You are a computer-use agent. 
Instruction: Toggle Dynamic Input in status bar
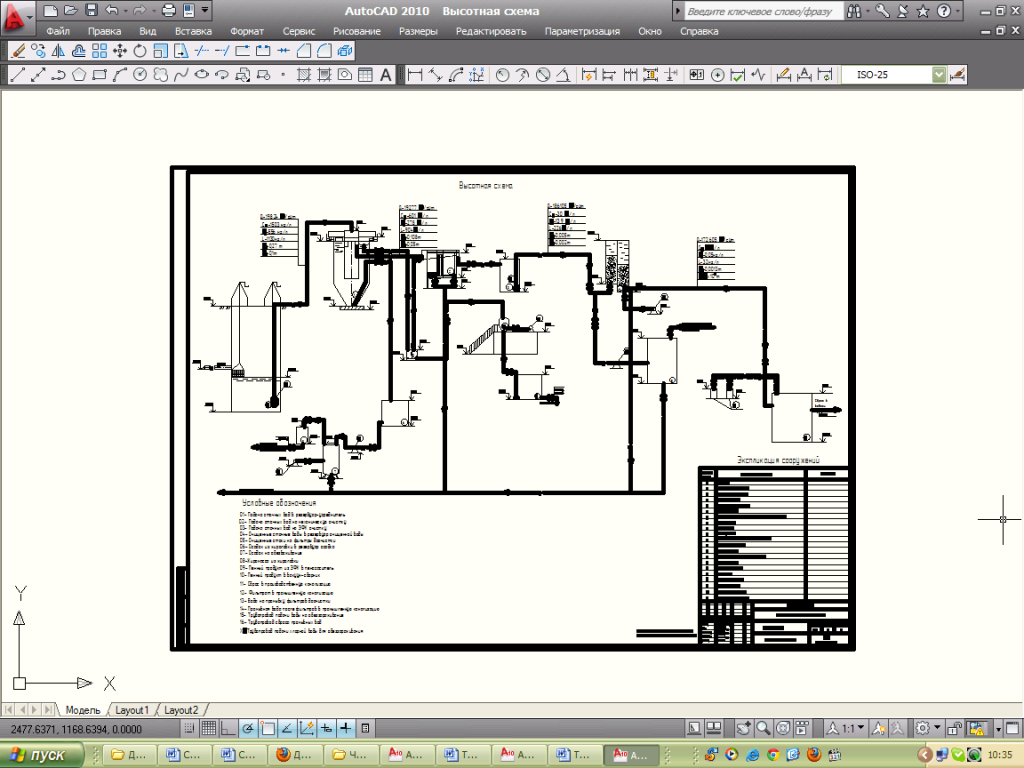(x=326, y=728)
